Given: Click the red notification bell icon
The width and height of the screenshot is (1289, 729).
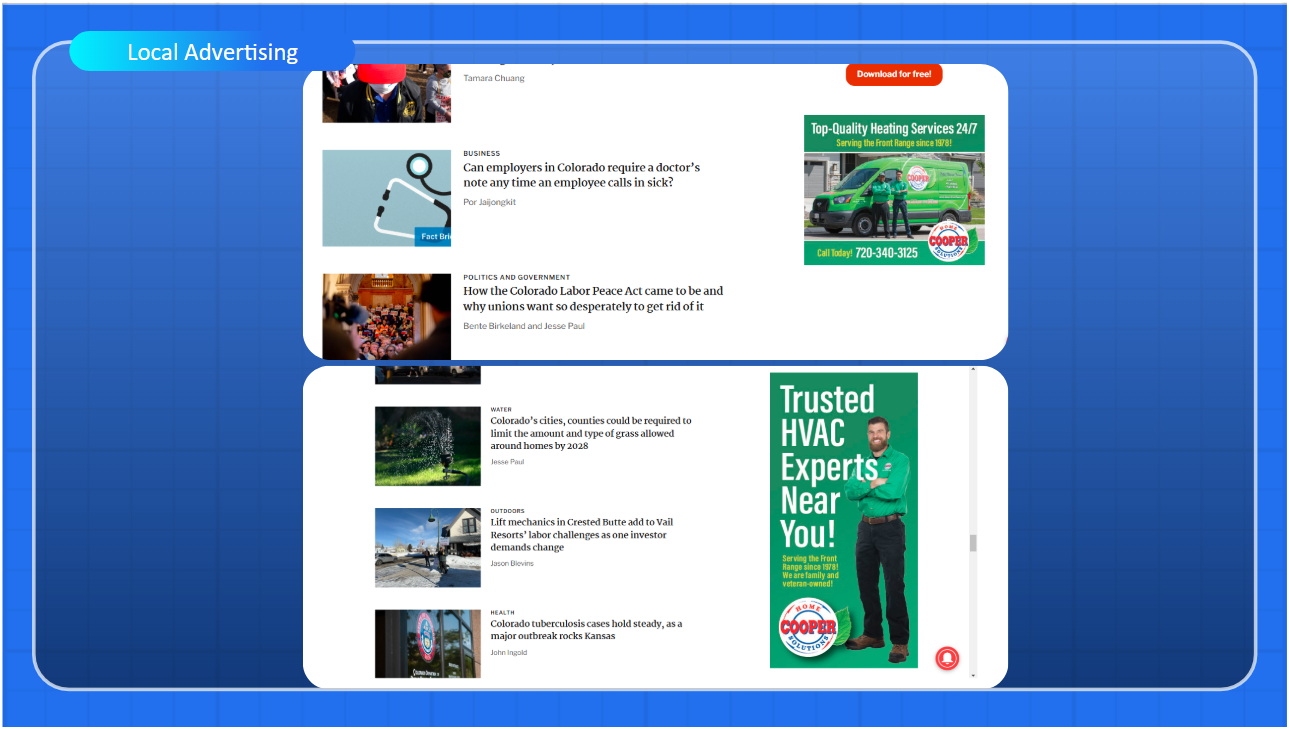Looking at the screenshot, I should coord(947,658).
